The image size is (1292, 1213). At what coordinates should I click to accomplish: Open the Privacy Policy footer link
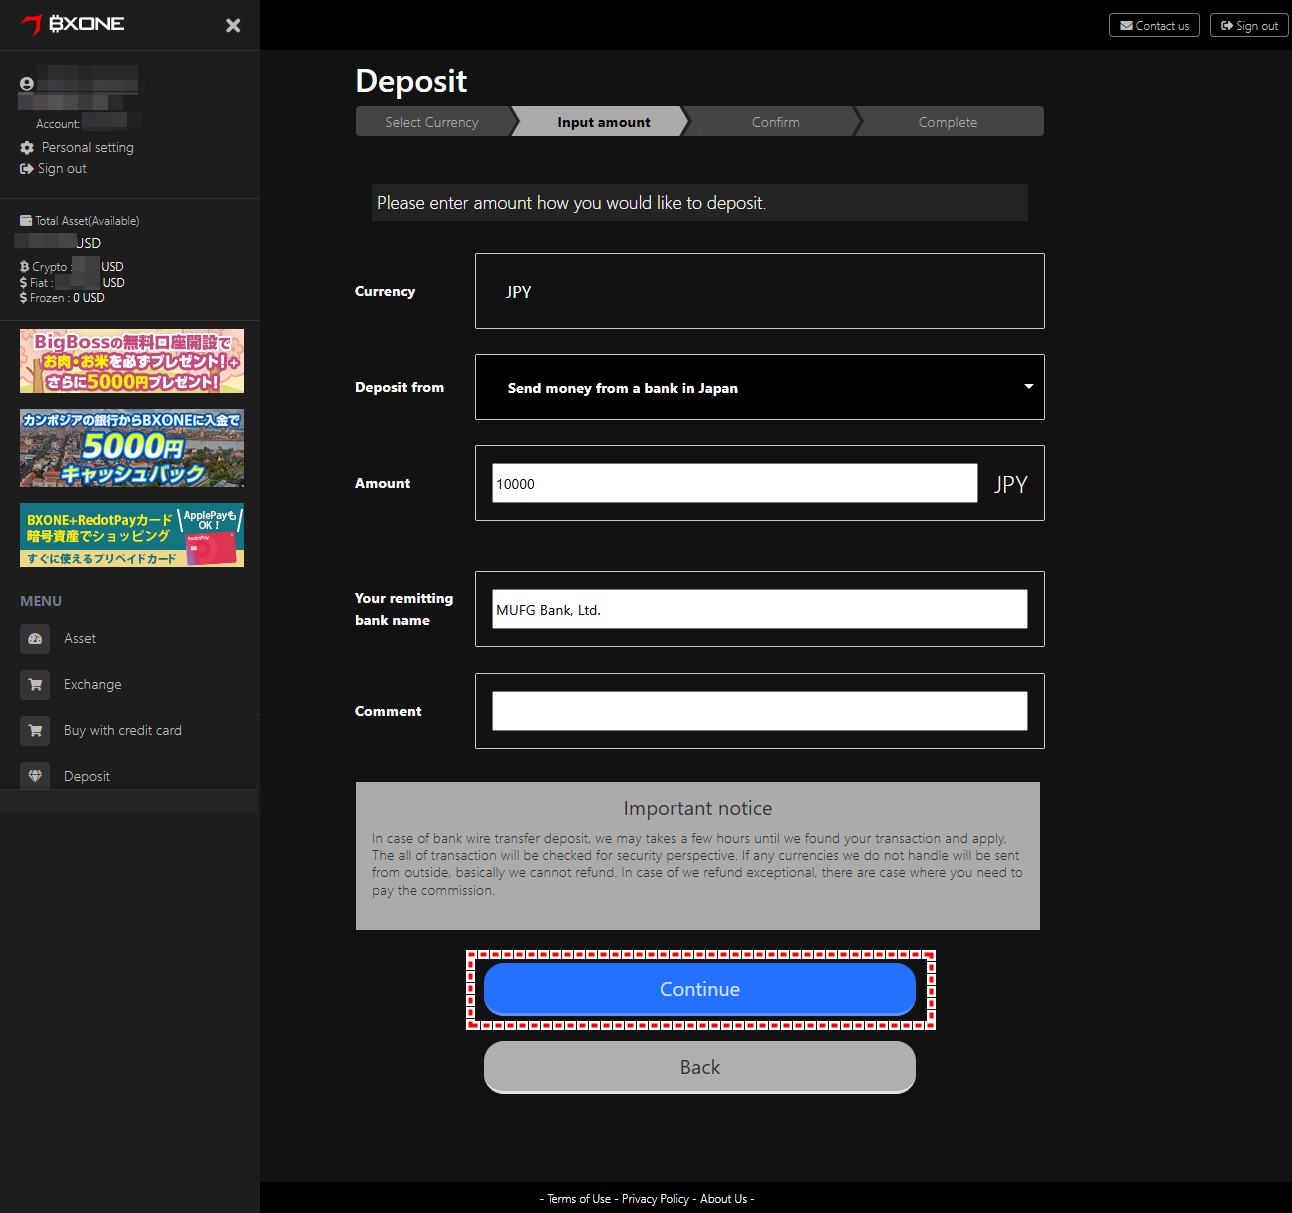655,1199
